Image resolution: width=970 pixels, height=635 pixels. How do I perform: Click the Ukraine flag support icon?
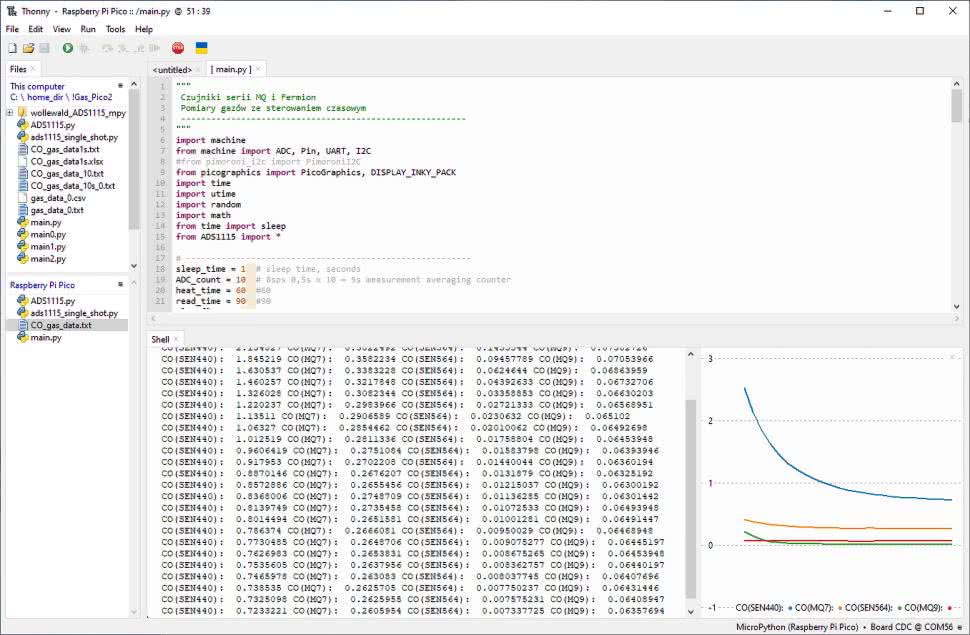click(201, 48)
